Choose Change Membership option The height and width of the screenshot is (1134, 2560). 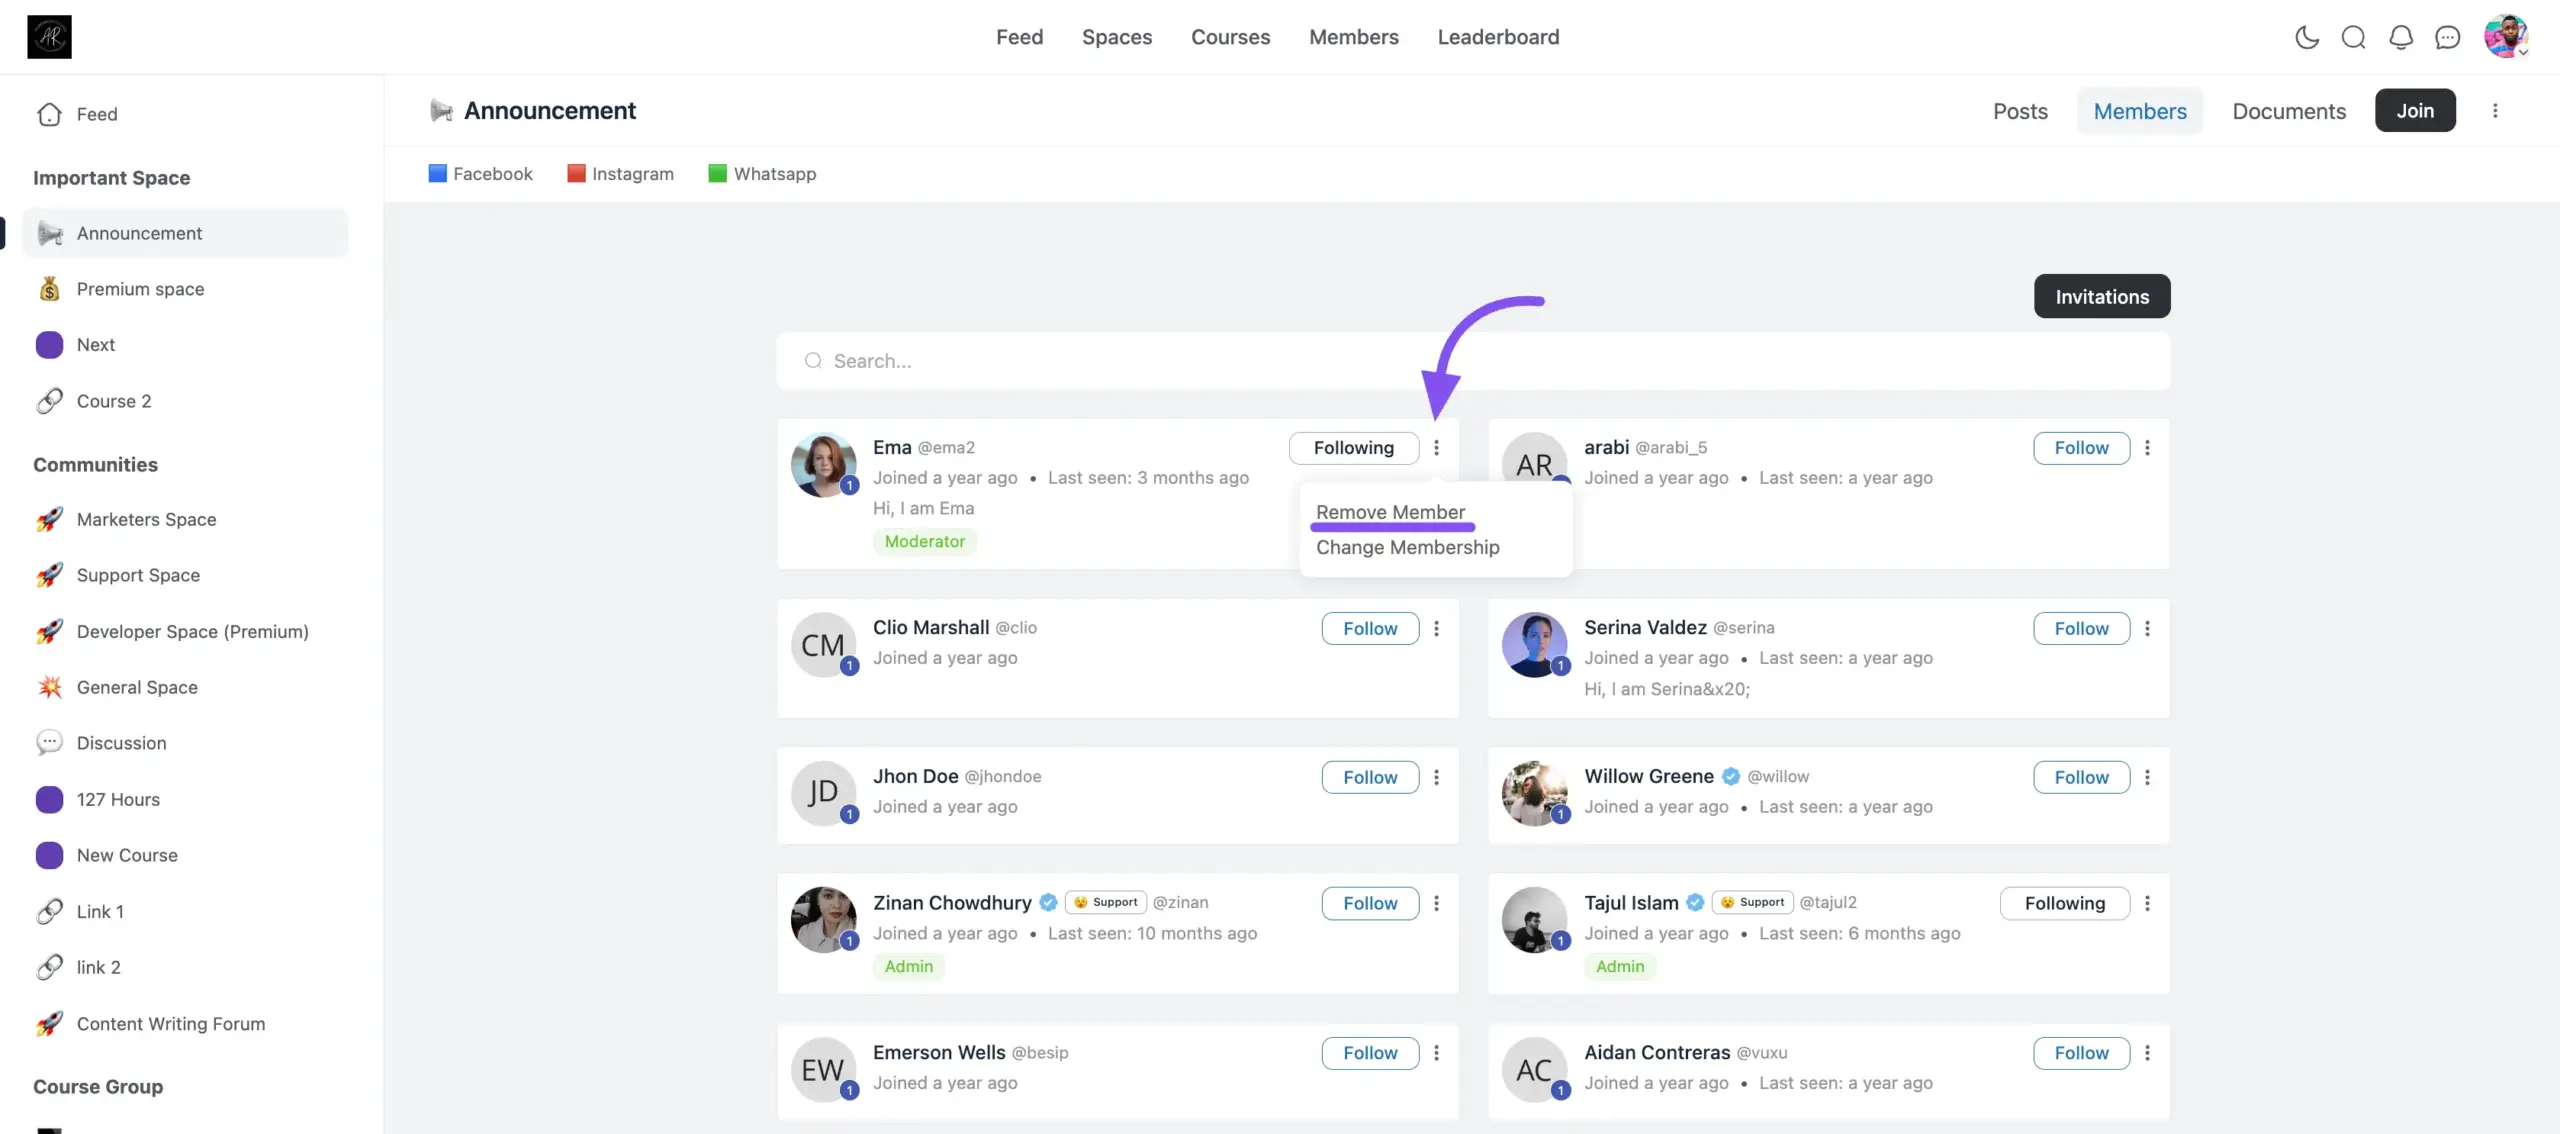1407,547
